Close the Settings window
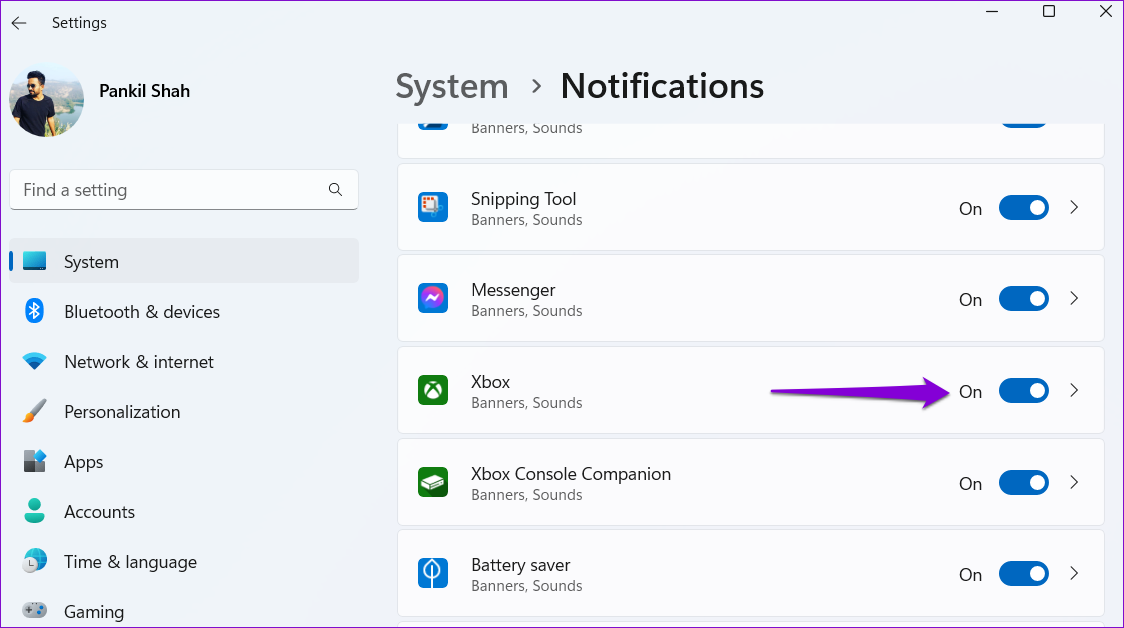1124x628 pixels. click(1105, 11)
